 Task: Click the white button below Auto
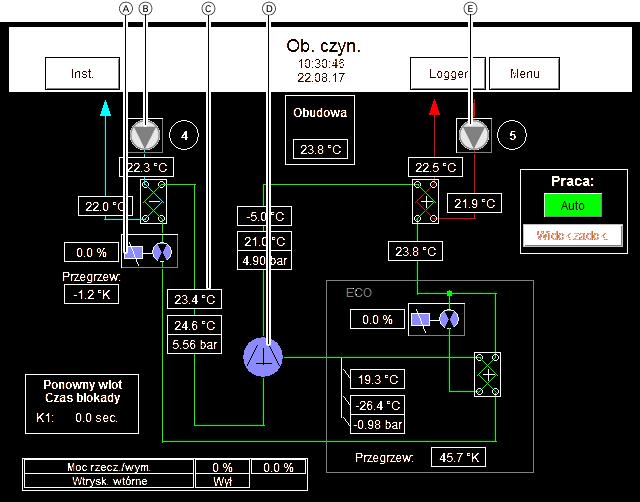tap(573, 235)
